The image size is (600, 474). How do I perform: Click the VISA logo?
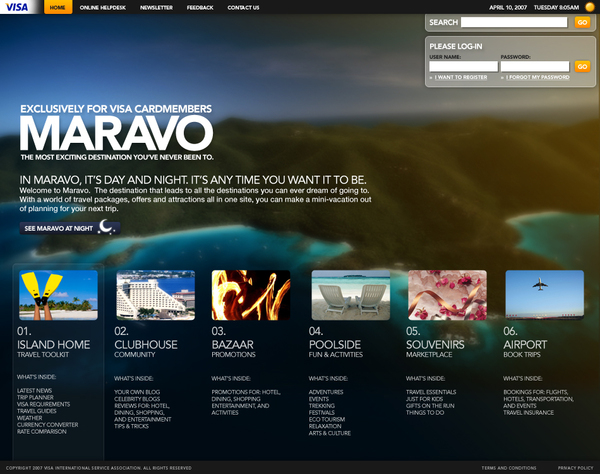(x=17, y=7)
